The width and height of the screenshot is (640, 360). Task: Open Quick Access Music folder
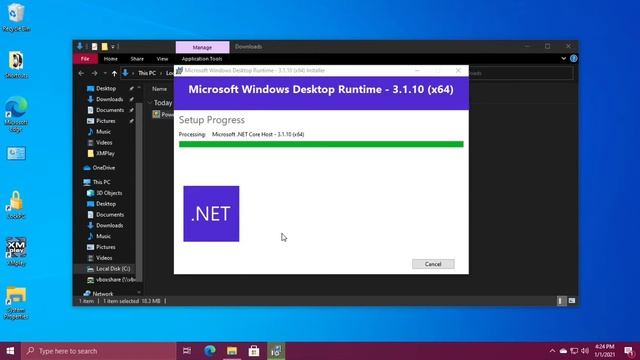(103, 132)
